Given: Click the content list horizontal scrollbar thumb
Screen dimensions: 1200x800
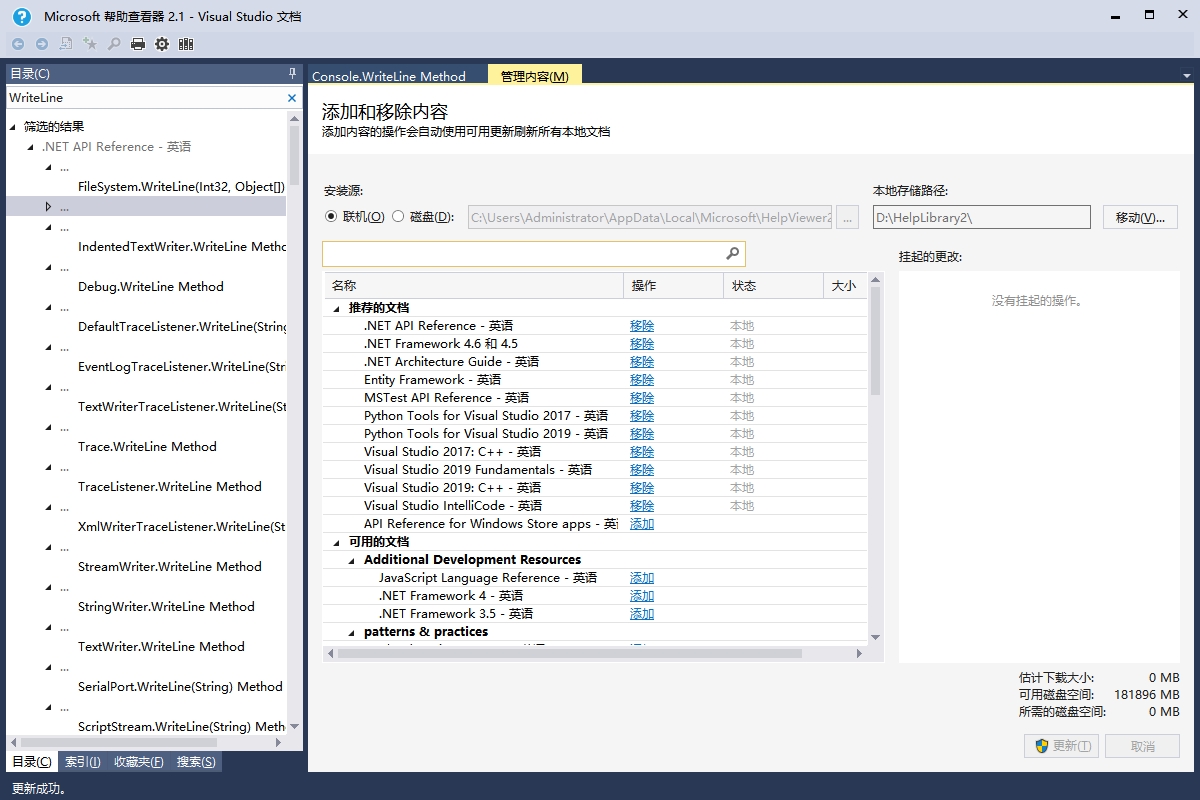Looking at the screenshot, I should coord(570,653).
